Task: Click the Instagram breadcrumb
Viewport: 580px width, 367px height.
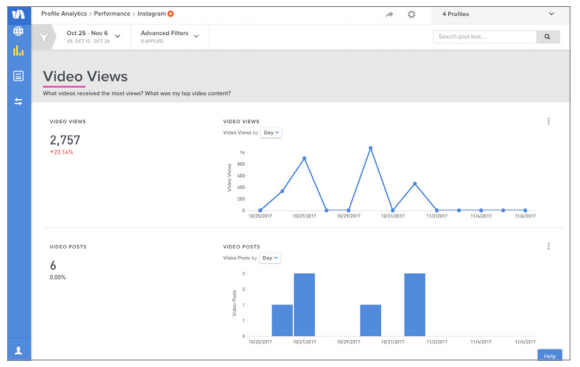Action: click(152, 14)
